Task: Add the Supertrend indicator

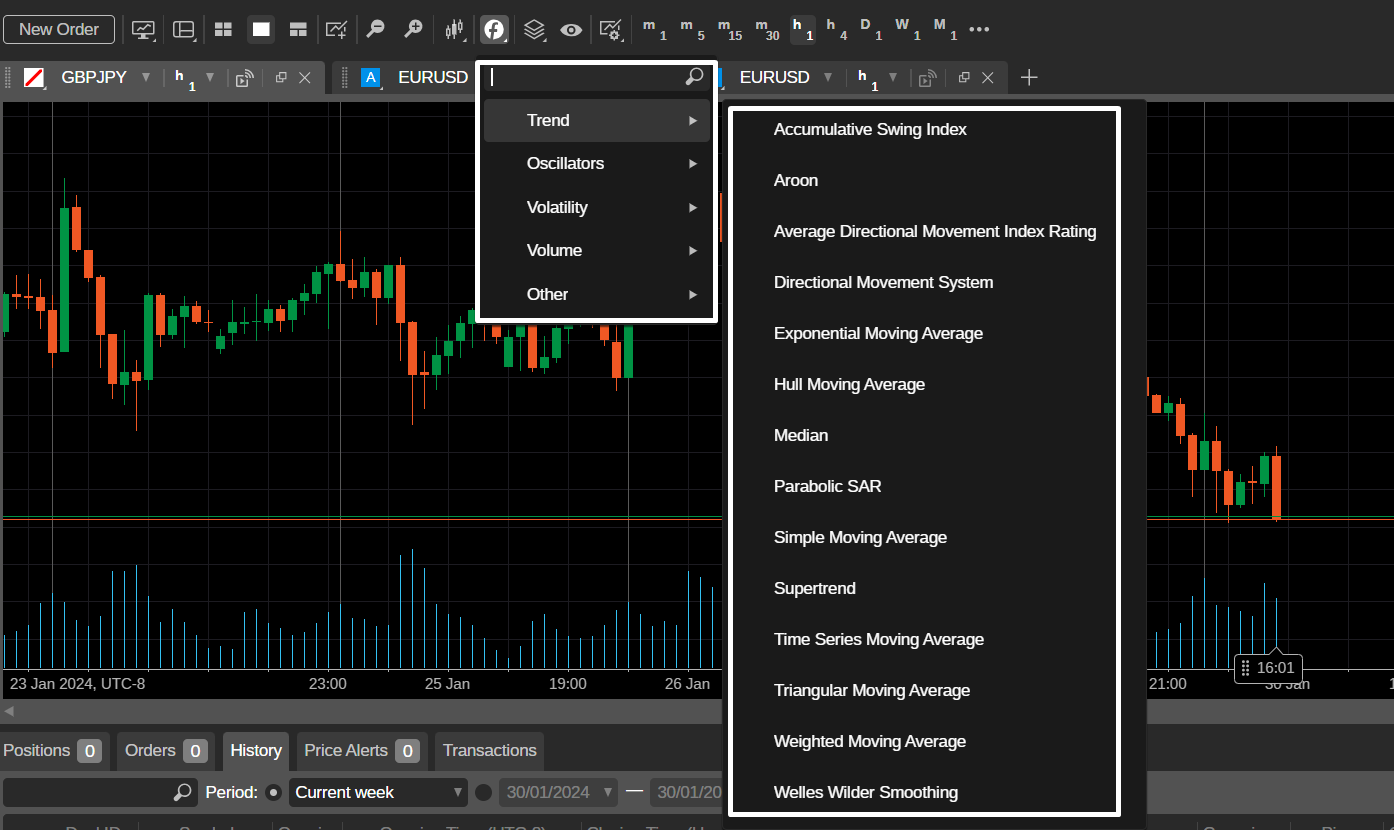Action: 815,588
